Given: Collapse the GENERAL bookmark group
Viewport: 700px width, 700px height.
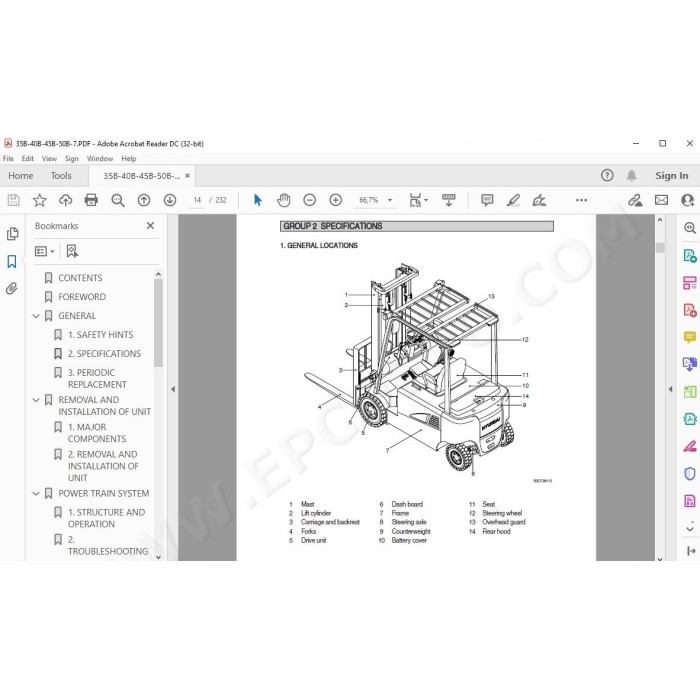Looking at the screenshot, I should 36,316.
